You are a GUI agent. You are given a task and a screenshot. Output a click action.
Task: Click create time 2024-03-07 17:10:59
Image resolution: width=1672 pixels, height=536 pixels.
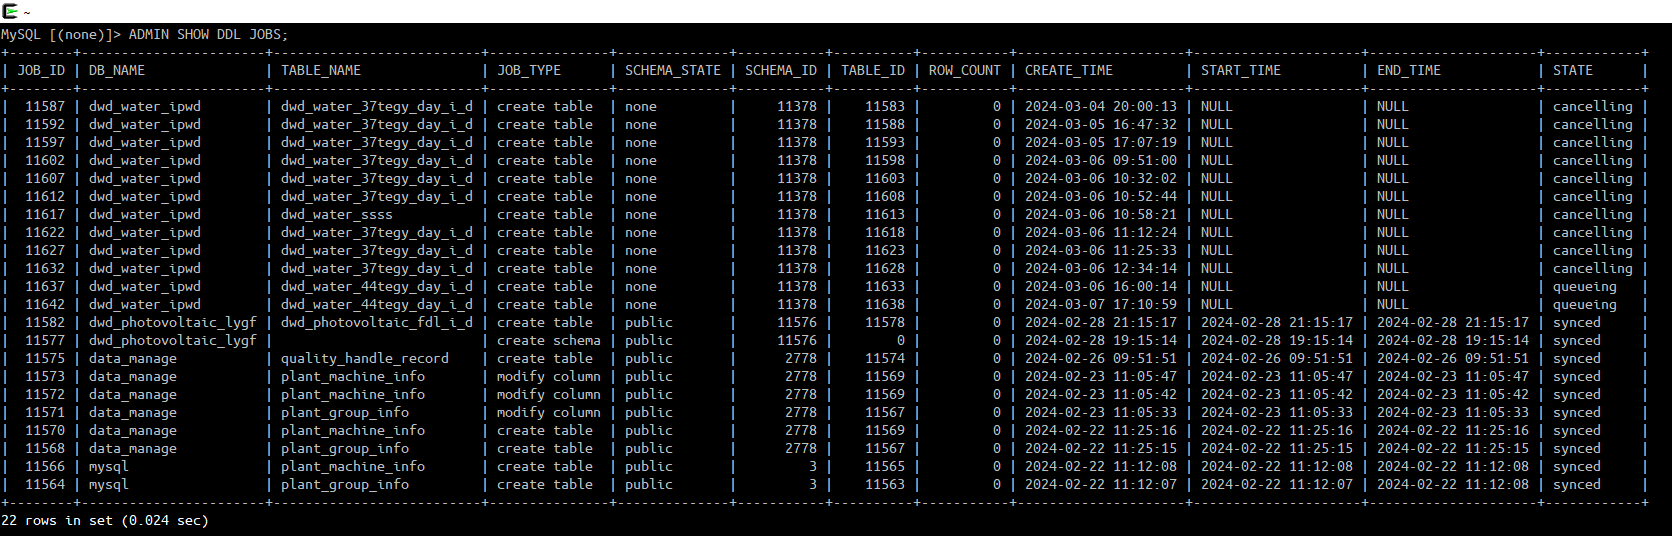pyautogui.click(x=1101, y=305)
